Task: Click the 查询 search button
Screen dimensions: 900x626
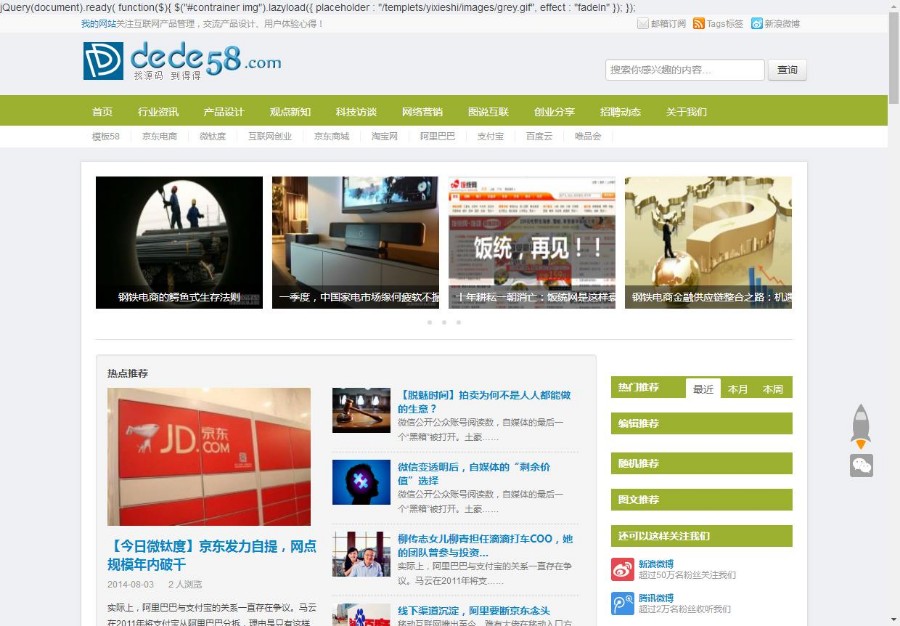Action: pos(787,70)
